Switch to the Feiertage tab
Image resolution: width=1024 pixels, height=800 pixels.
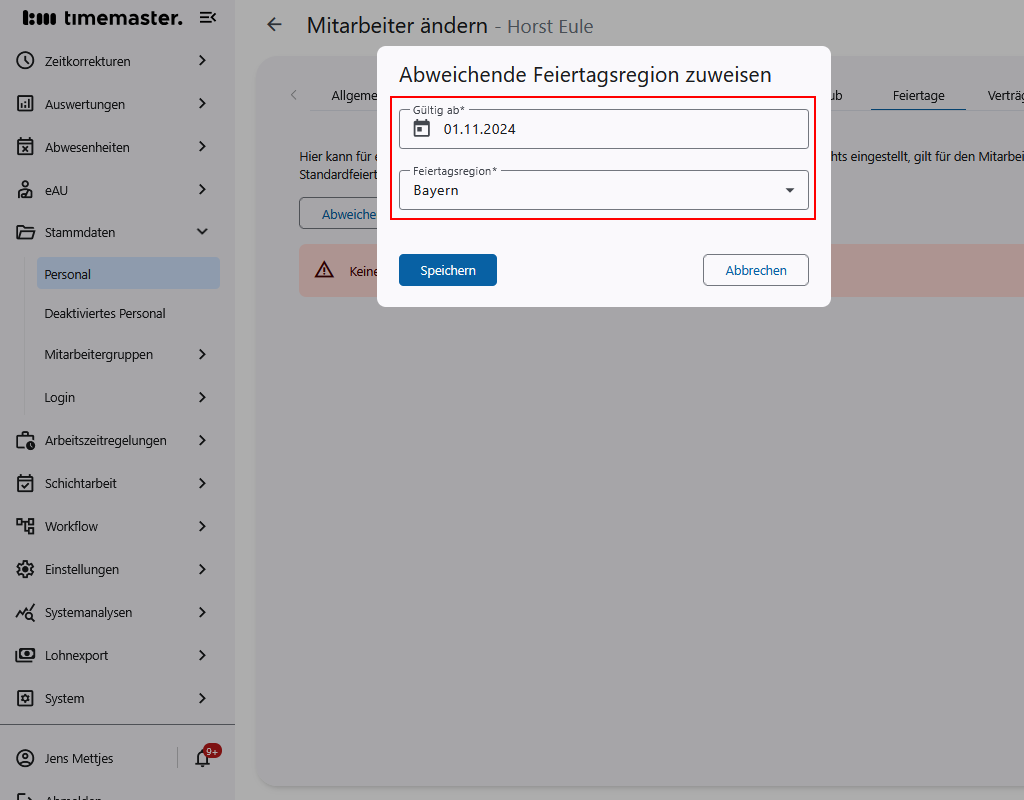point(918,95)
